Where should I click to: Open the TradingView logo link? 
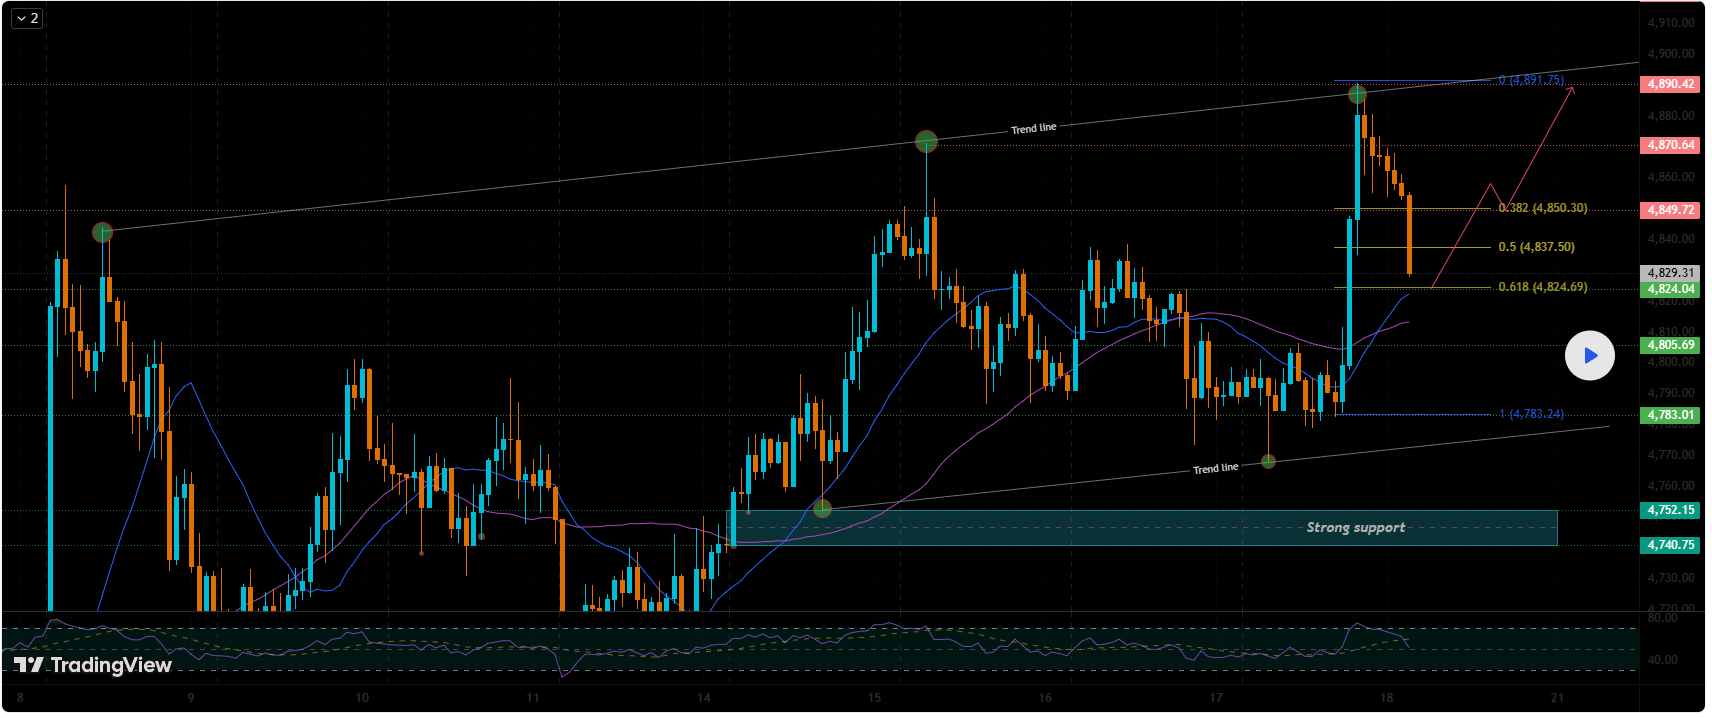[x=93, y=665]
